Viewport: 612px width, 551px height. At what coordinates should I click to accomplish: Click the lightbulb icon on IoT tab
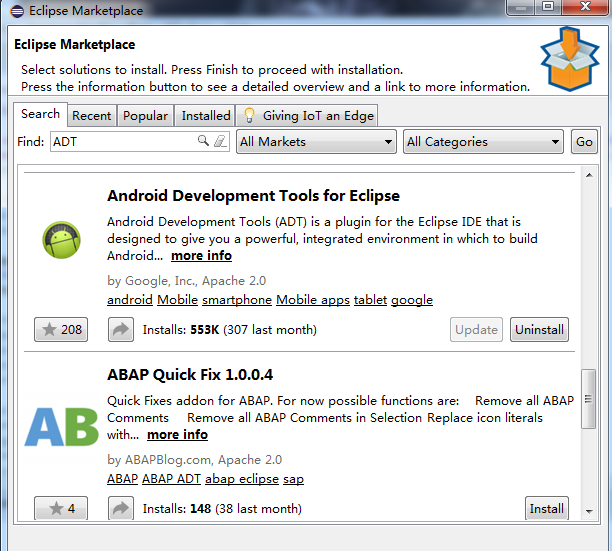coord(249,116)
